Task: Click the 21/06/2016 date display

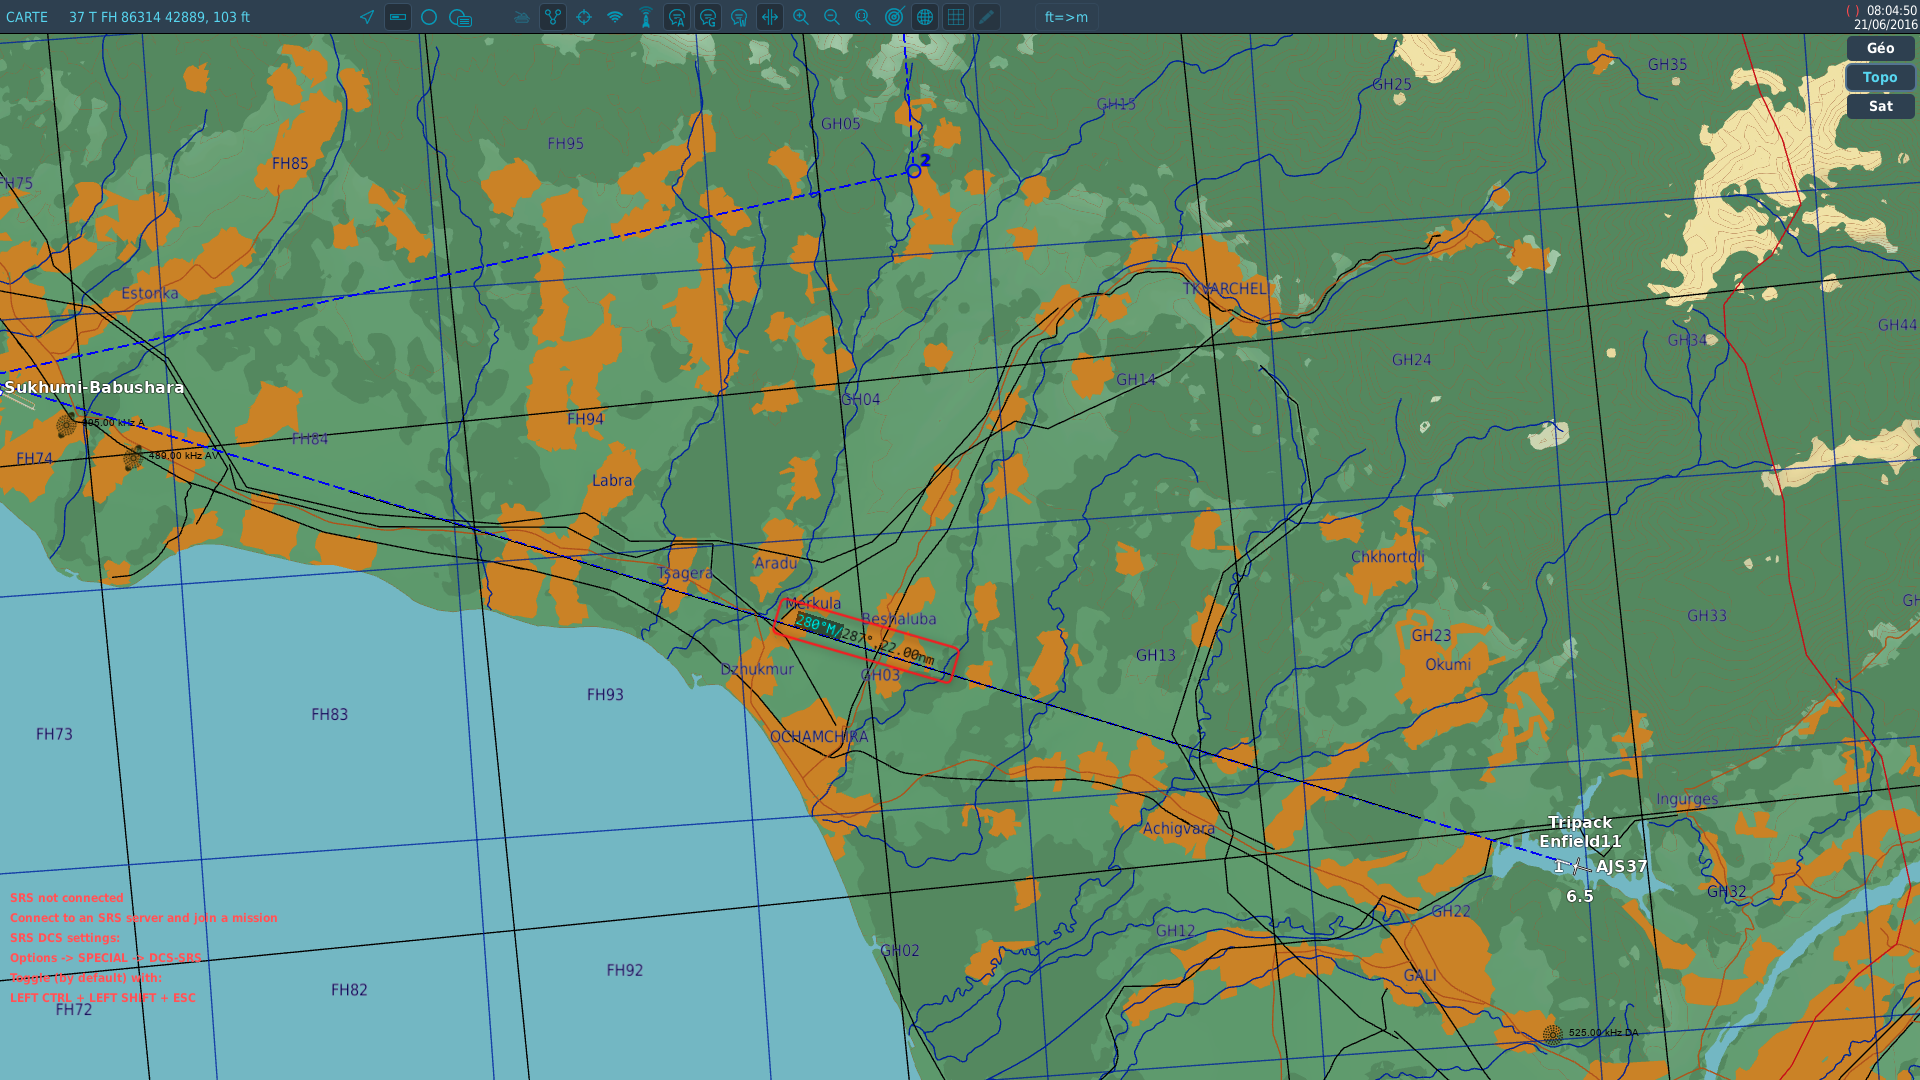Action: tap(1885, 25)
